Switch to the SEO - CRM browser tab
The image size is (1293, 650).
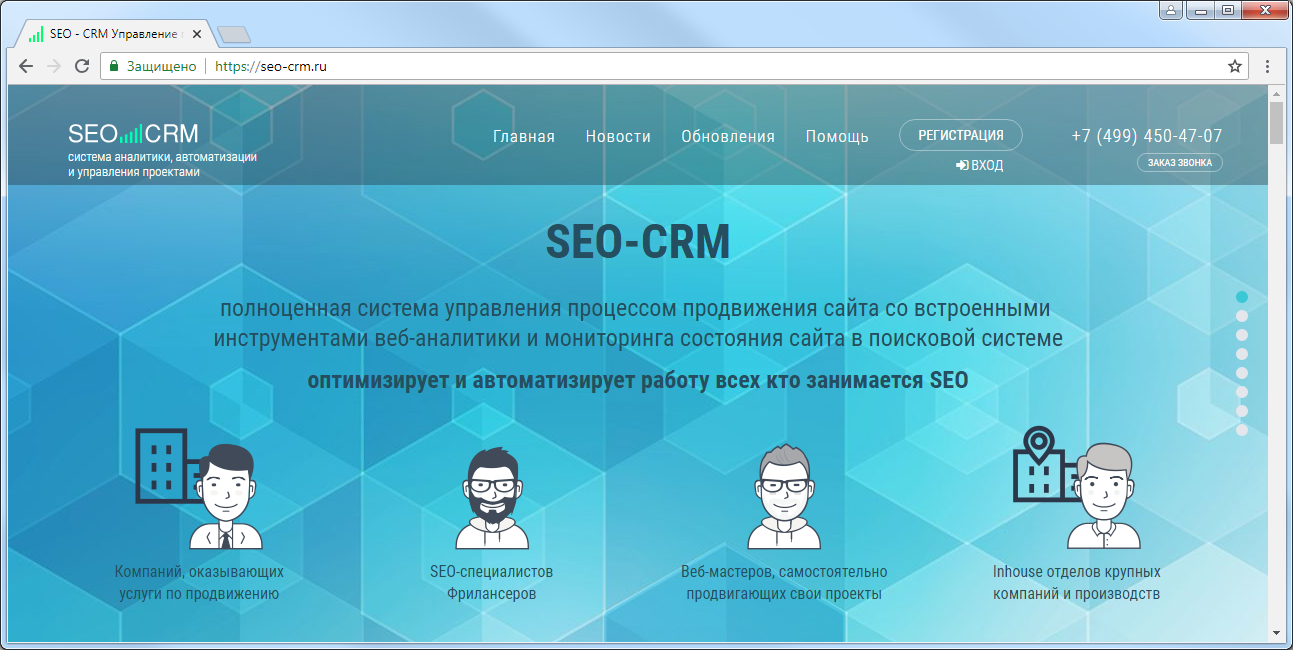pyautogui.click(x=114, y=34)
